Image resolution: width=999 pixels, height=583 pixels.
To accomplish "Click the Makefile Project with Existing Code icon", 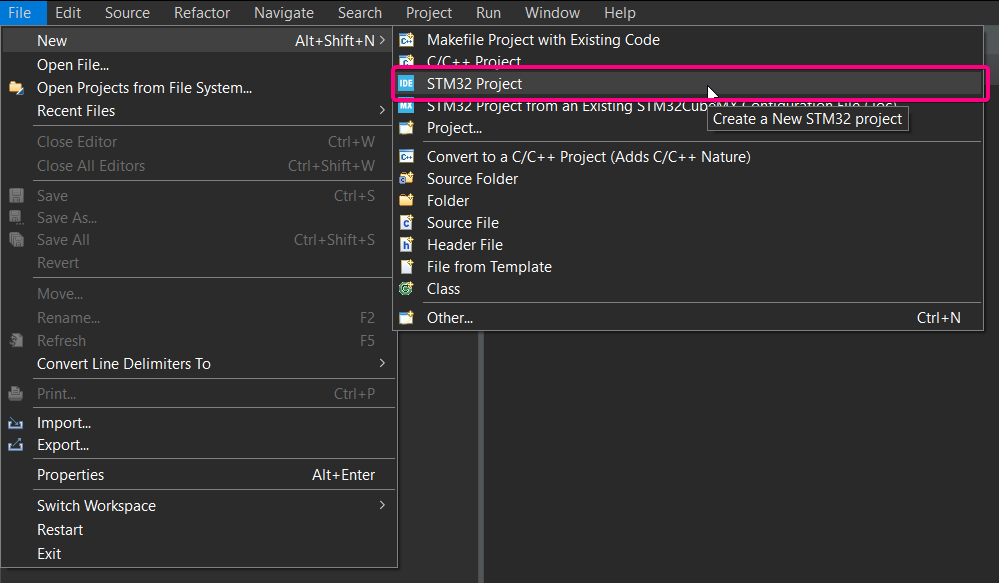I will click(406, 40).
